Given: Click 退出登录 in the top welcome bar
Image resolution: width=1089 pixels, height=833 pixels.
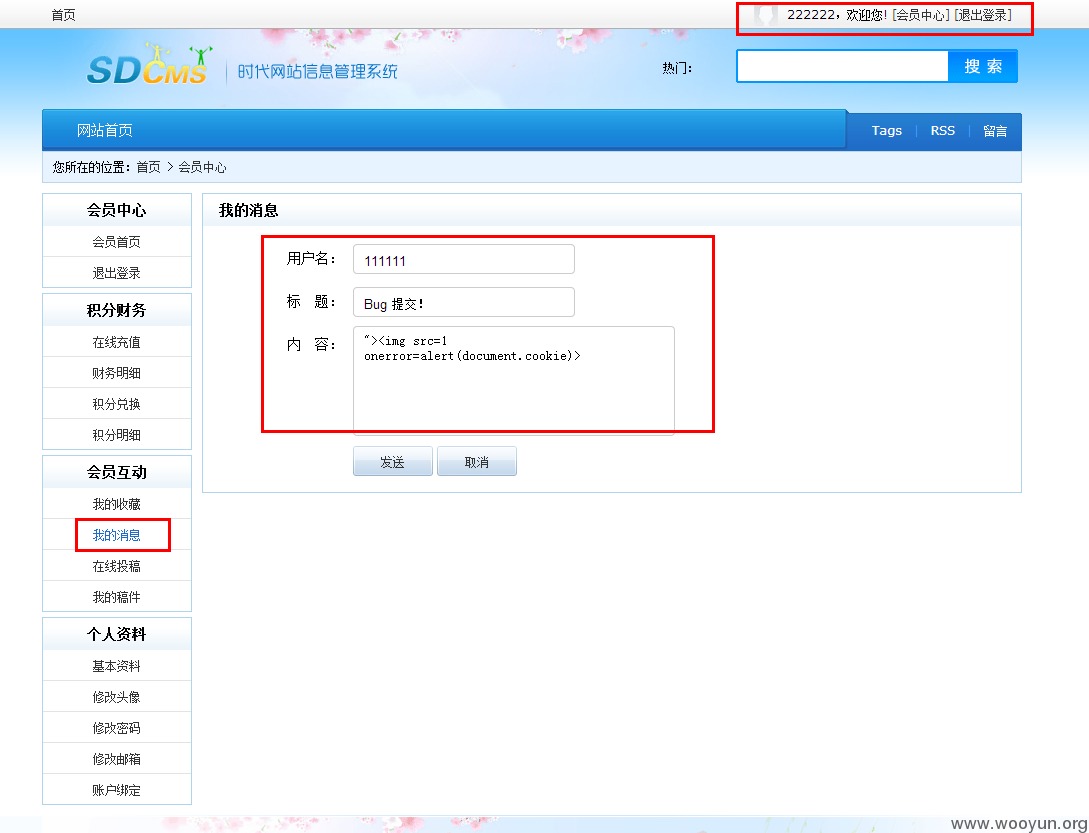Looking at the screenshot, I should coord(985,16).
